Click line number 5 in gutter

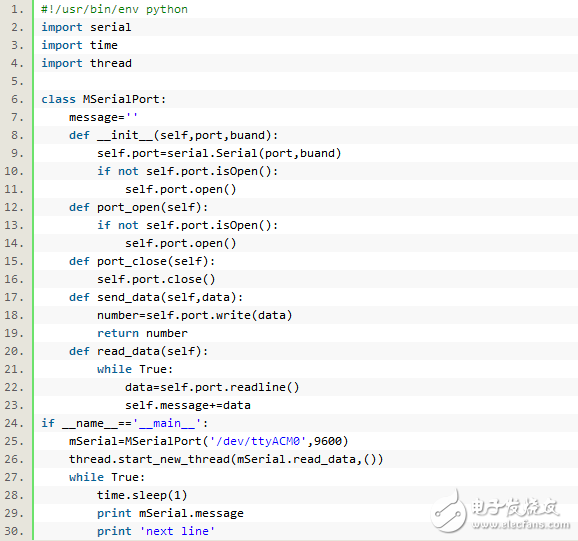click(x=17, y=81)
